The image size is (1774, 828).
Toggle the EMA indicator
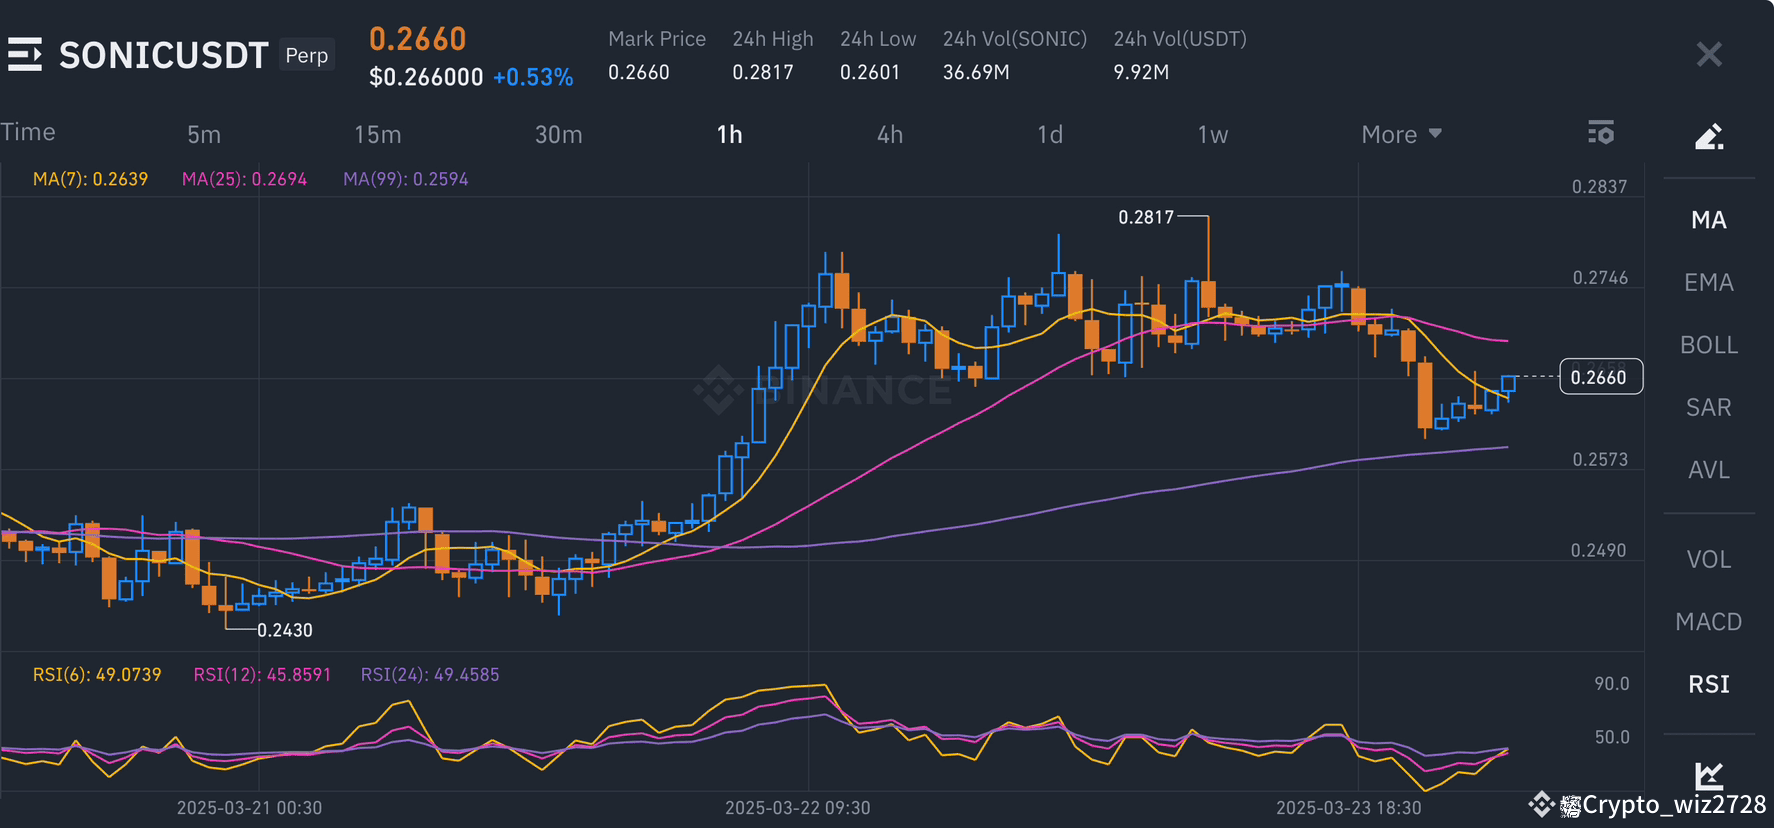coord(1709,283)
